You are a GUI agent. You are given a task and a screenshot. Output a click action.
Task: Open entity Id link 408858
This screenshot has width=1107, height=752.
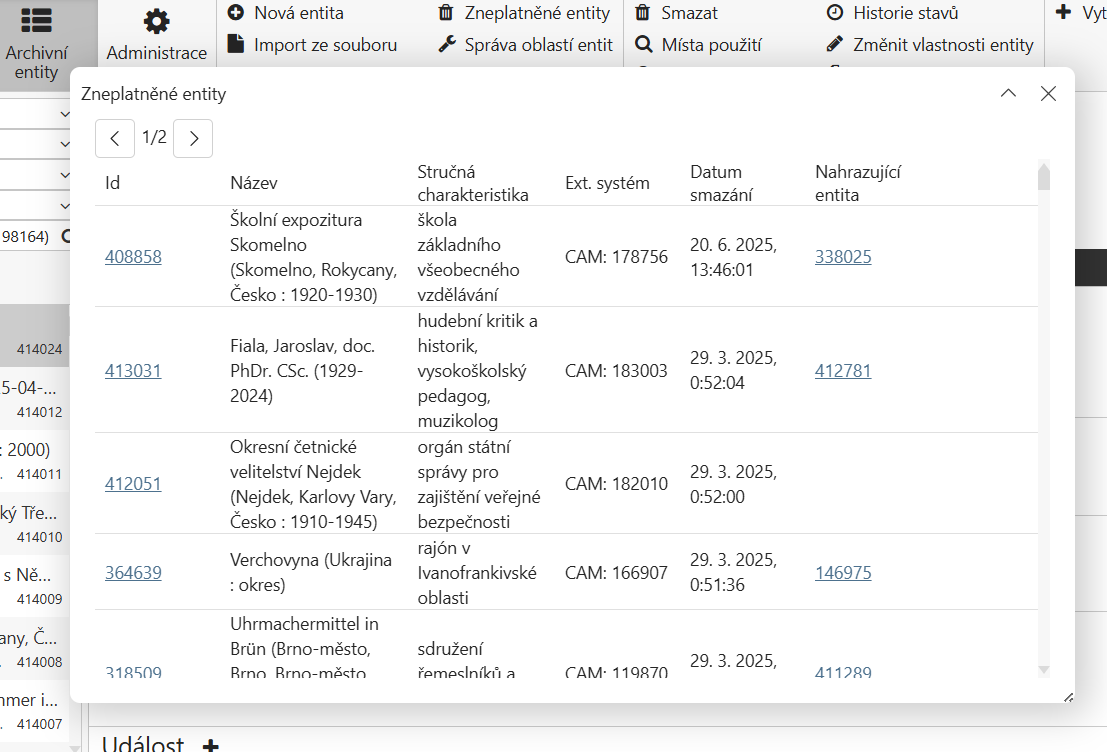click(x=133, y=257)
